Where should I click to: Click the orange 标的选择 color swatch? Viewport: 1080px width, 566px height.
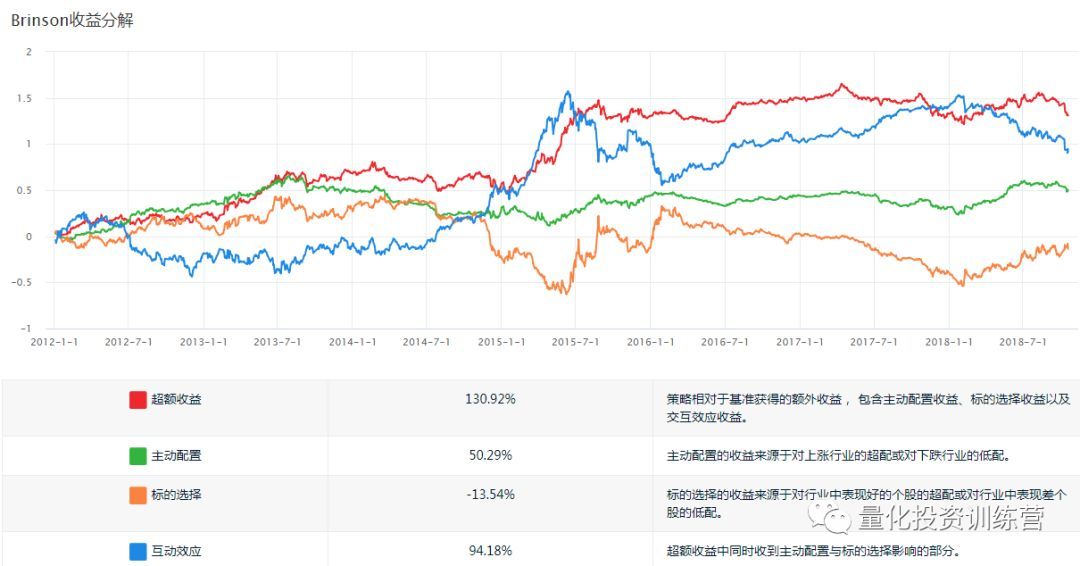tap(138, 495)
